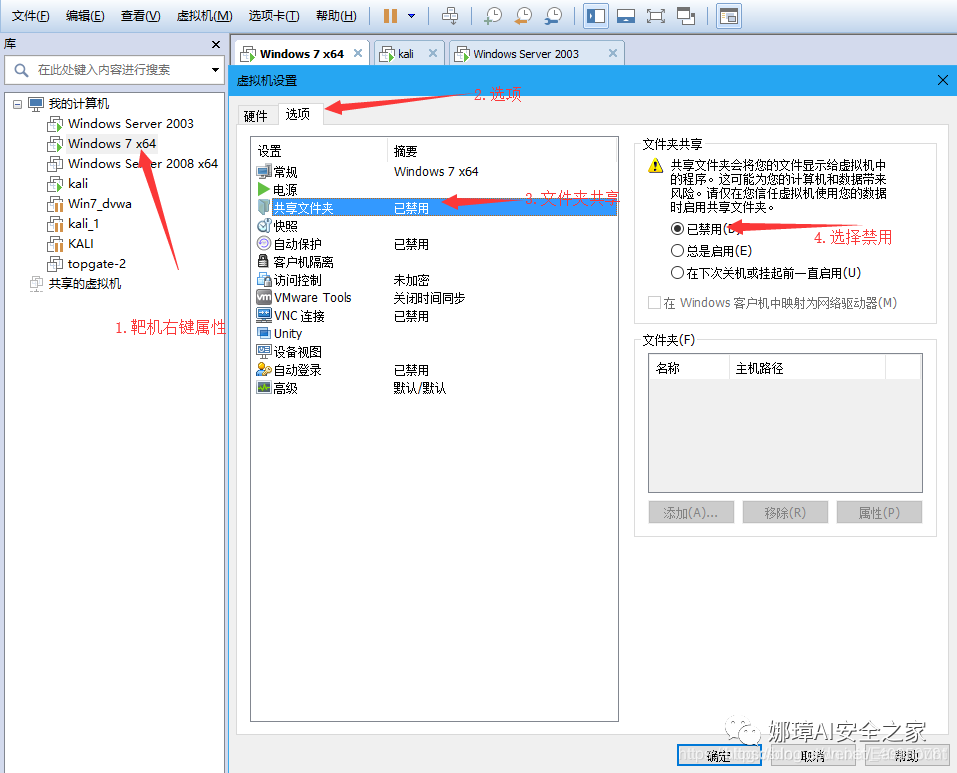The height and width of the screenshot is (773, 957).
Task: Click the pause virtual machine toolbar icon
Action: (390, 16)
